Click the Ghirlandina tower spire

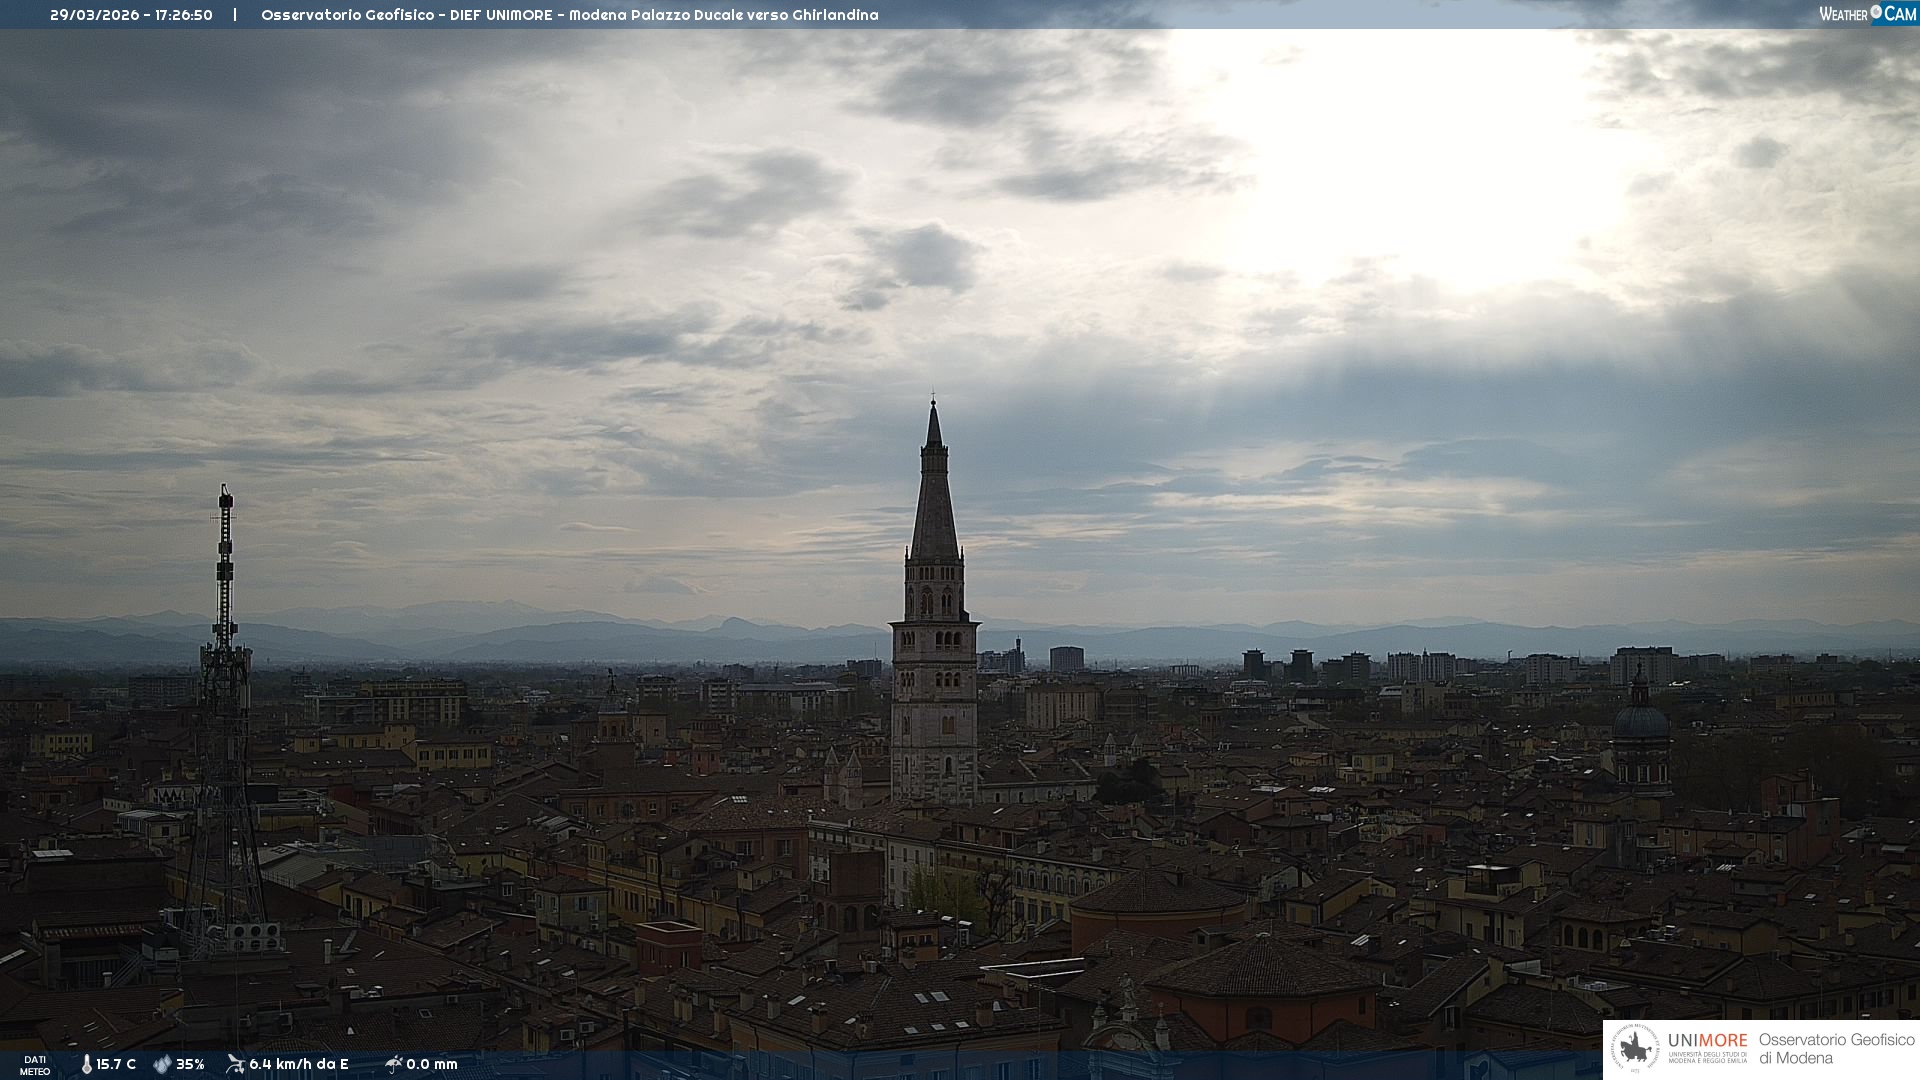pos(934,500)
